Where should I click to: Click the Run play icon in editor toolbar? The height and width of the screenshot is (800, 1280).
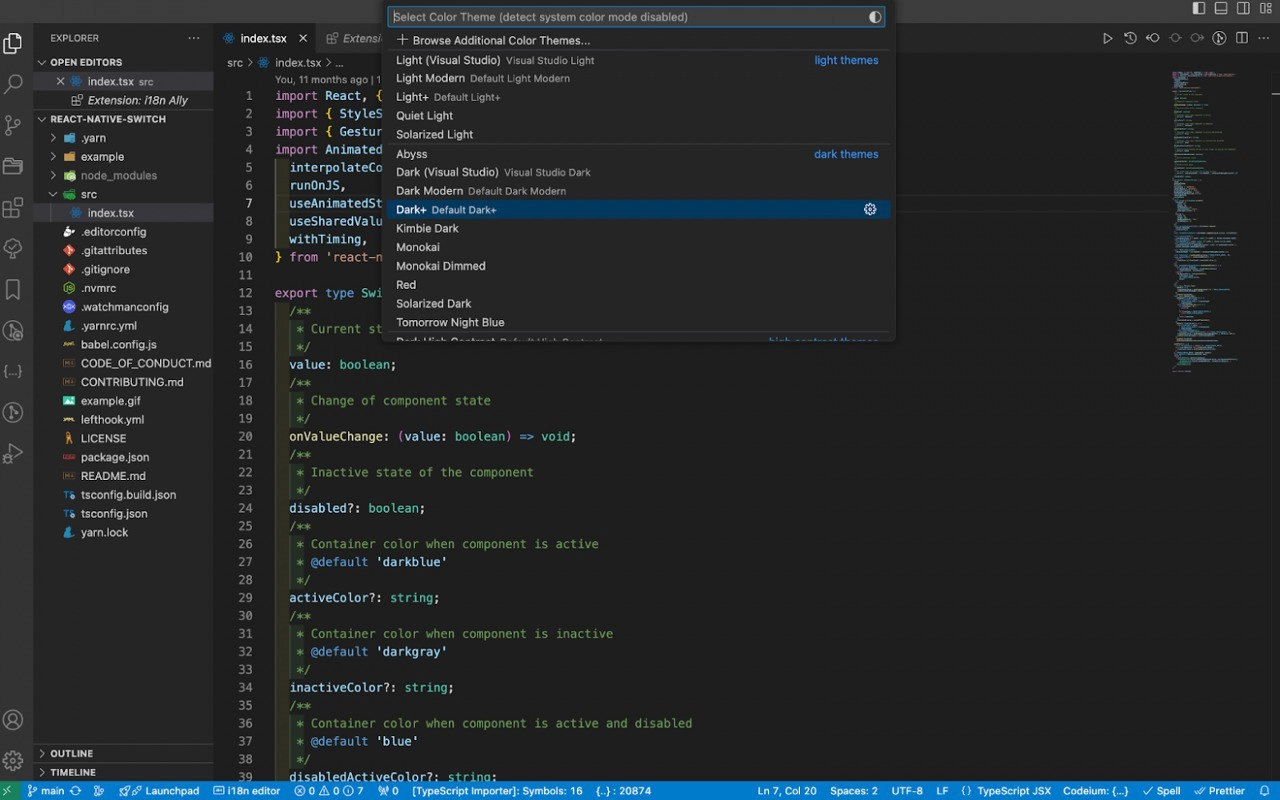coord(1107,39)
